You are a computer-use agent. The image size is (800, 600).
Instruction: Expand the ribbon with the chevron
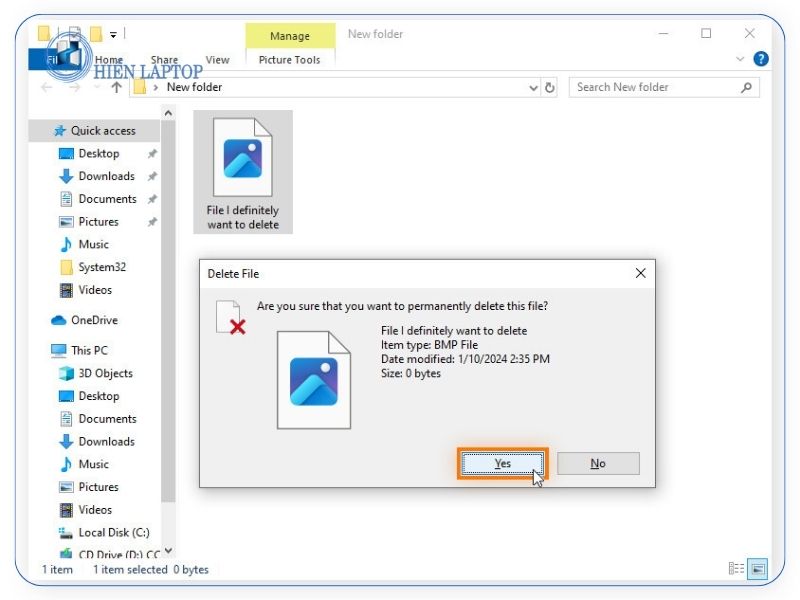click(x=740, y=59)
